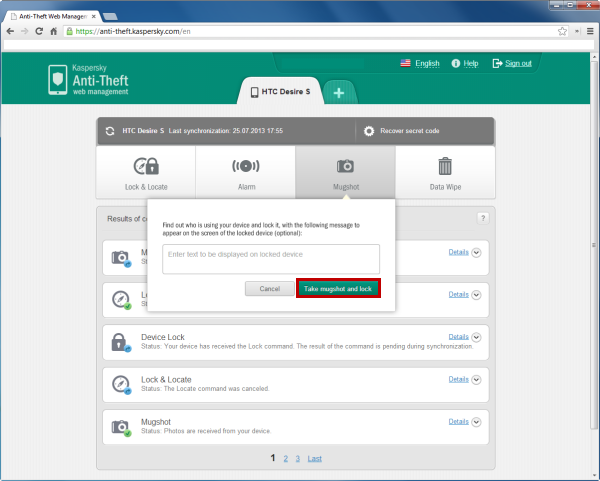Viewport: 600px width, 481px height.
Task: Open a new browser tab
Action: coord(110,16)
